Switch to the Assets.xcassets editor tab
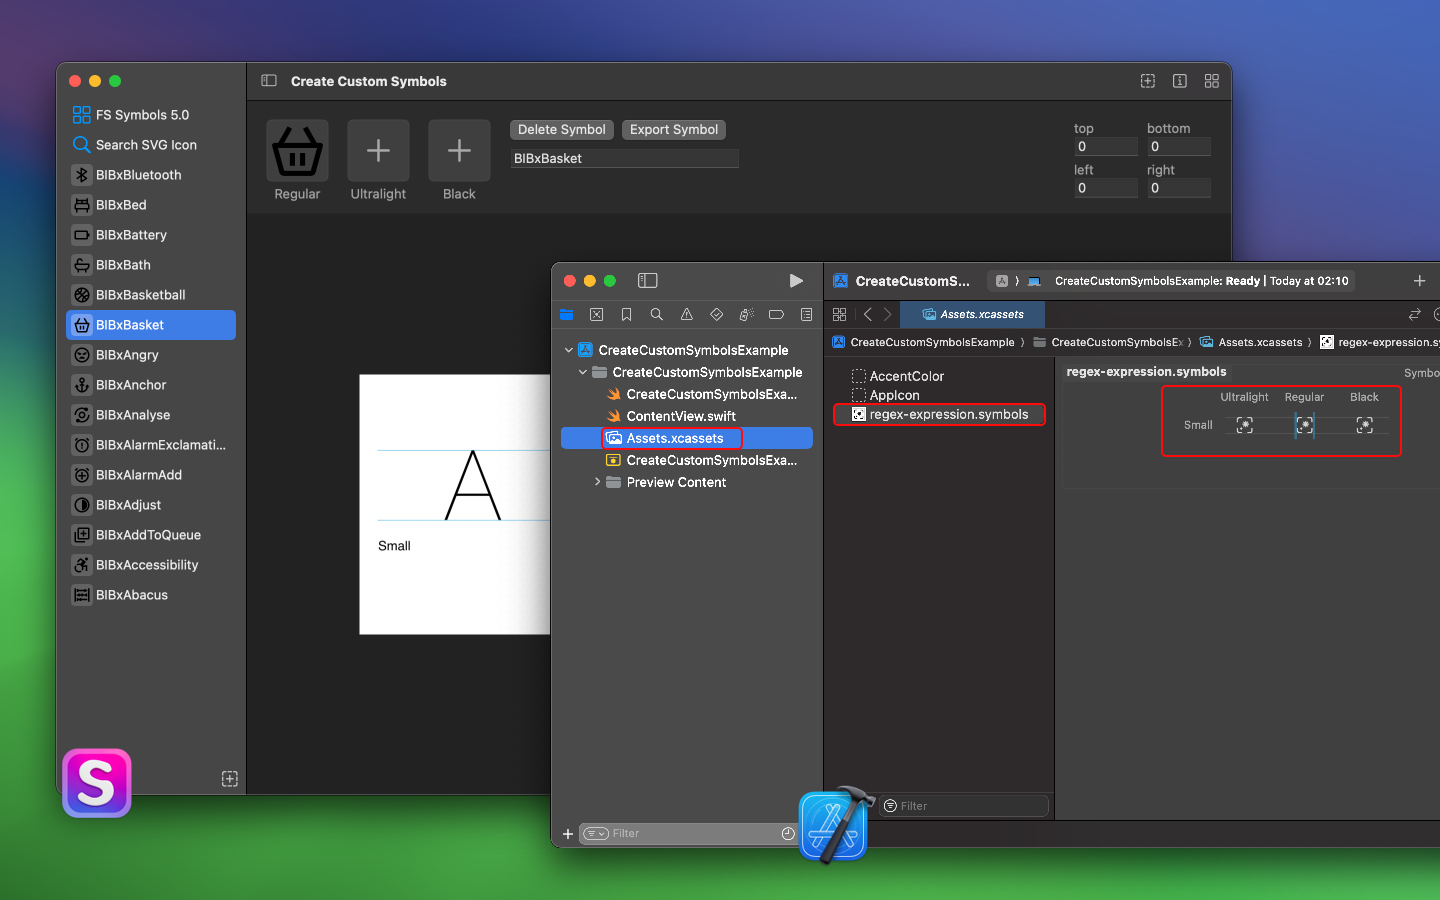 [x=973, y=314]
